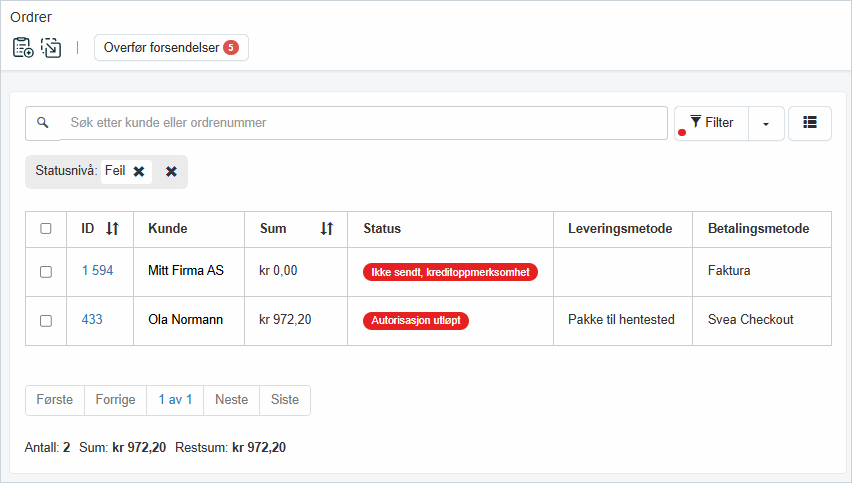This screenshot has width=852, height=483.
Task: Check the box for order 1 594
Action: tap(46, 271)
